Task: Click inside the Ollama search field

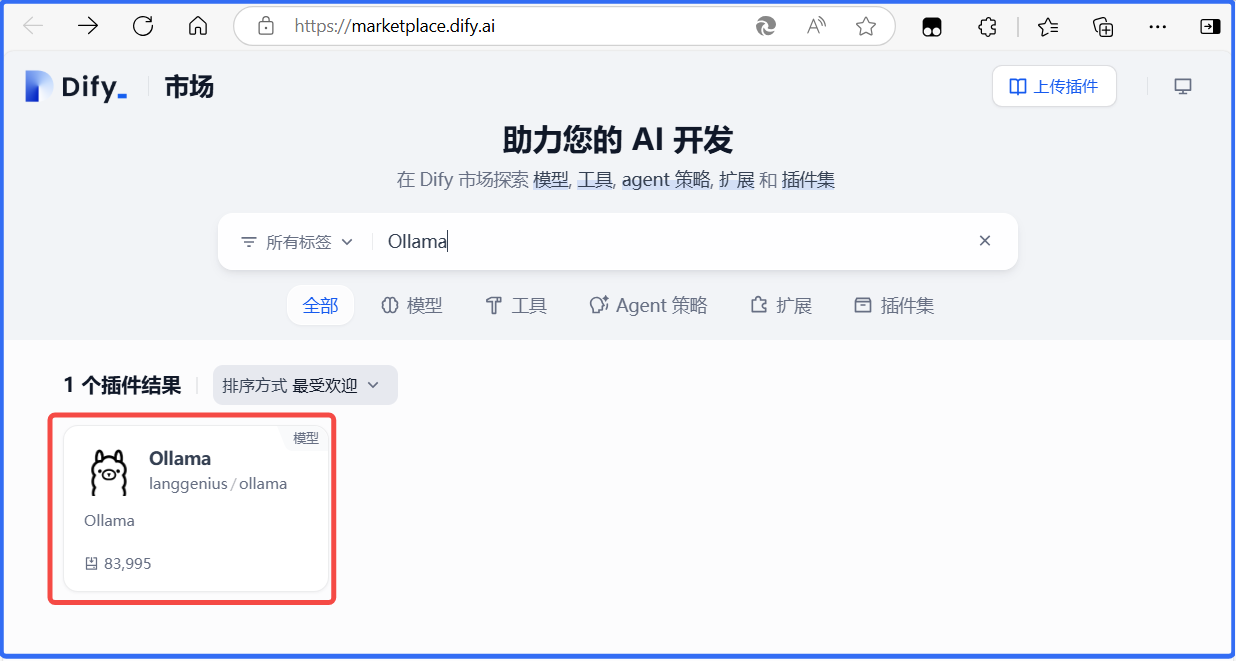Action: [670, 241]
